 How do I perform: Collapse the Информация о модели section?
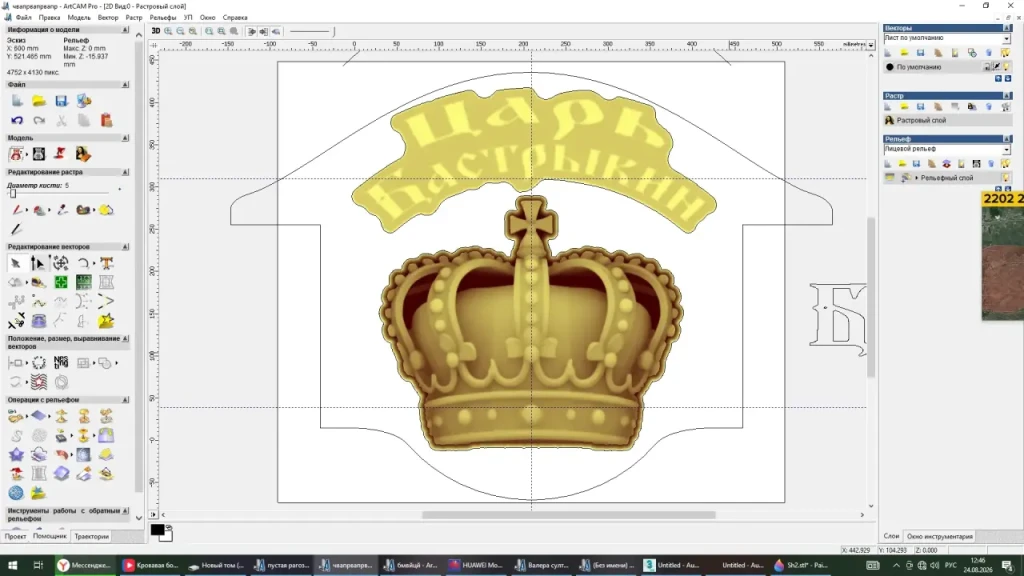pyautogui.click(x=125, y=30)
